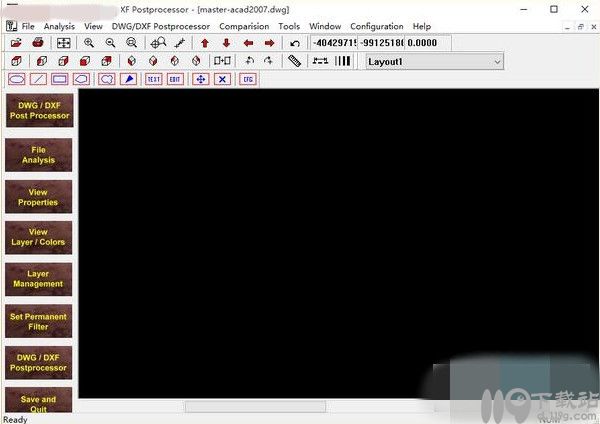
Task: Open the File menu
Action: tap(28, 26)
